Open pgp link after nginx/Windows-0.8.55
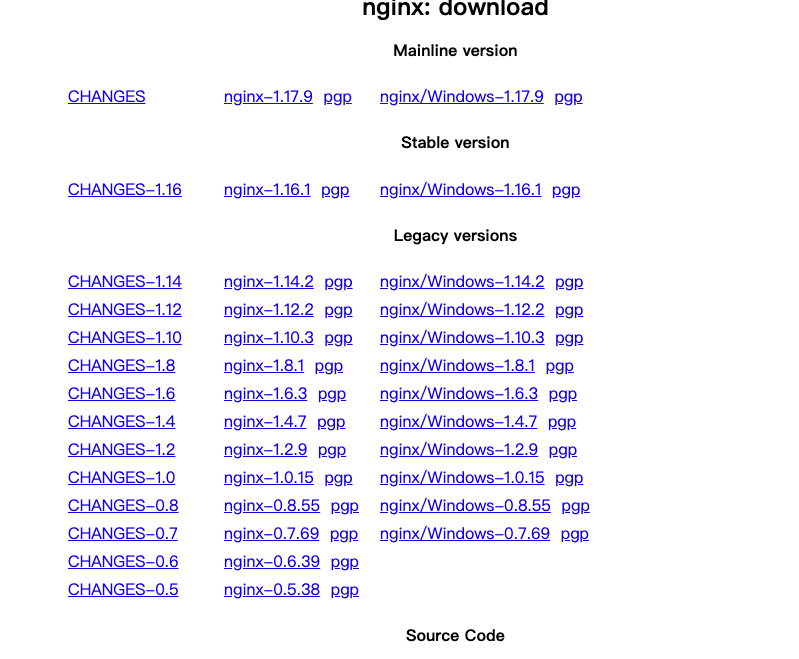The height and width of the screenshot is (659, 799). point(575,506)
